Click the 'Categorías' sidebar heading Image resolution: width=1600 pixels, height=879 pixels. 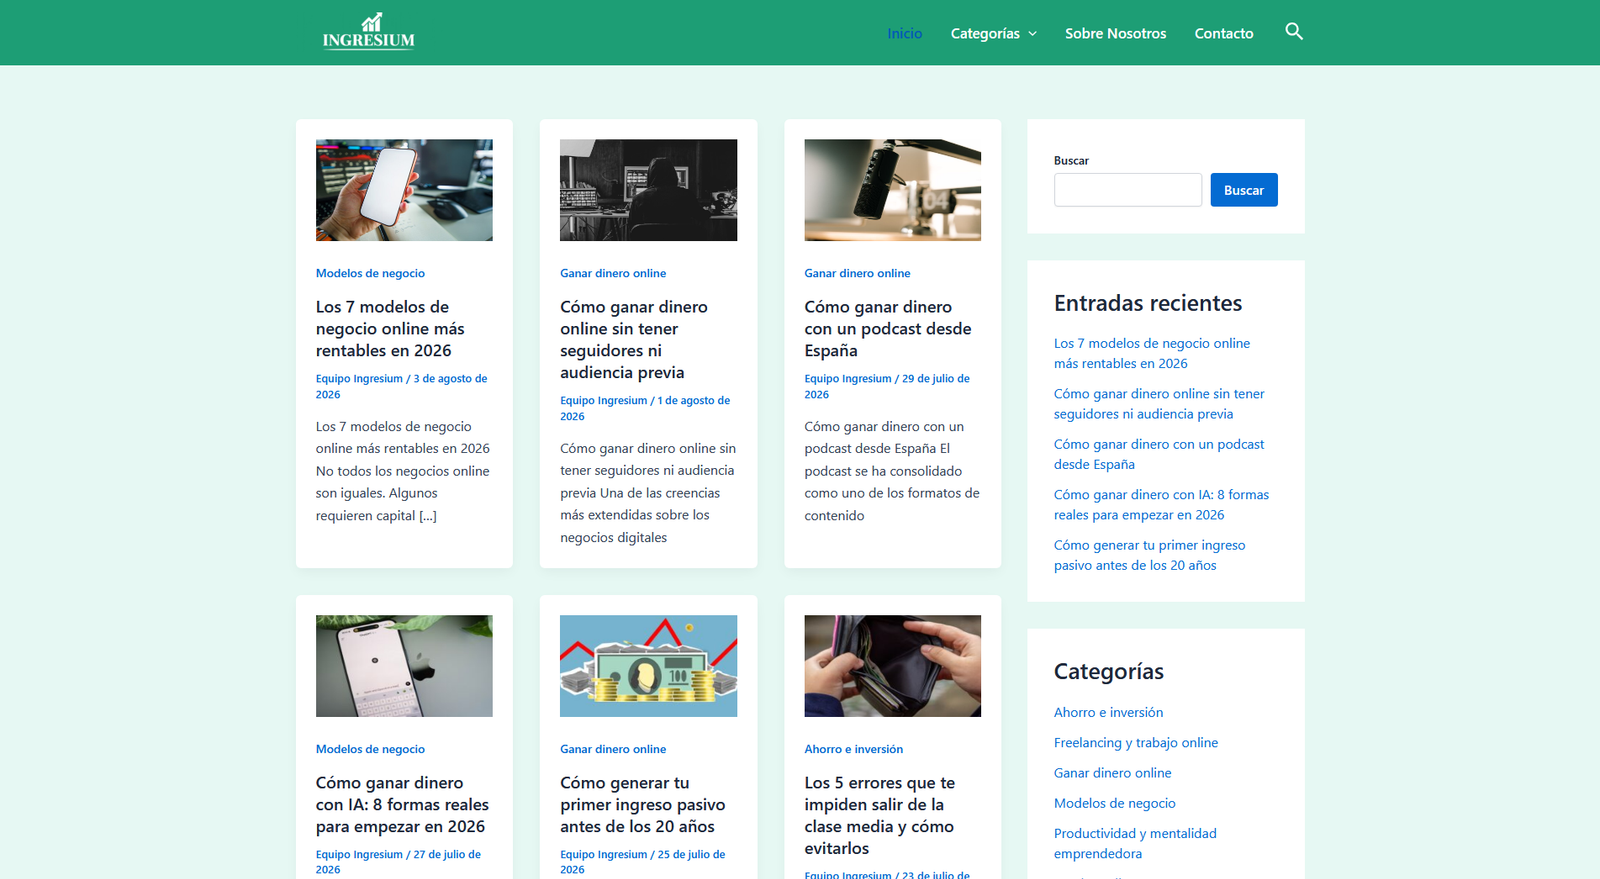tap(1108, 671)
